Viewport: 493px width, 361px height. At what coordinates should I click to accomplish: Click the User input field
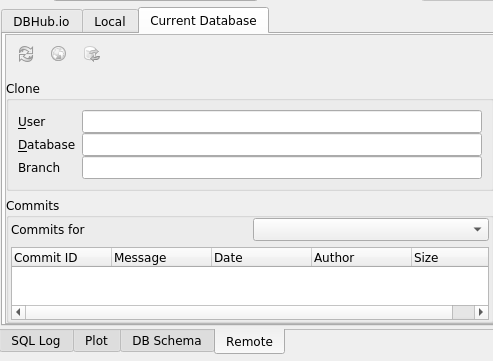(x=282, y=122)
